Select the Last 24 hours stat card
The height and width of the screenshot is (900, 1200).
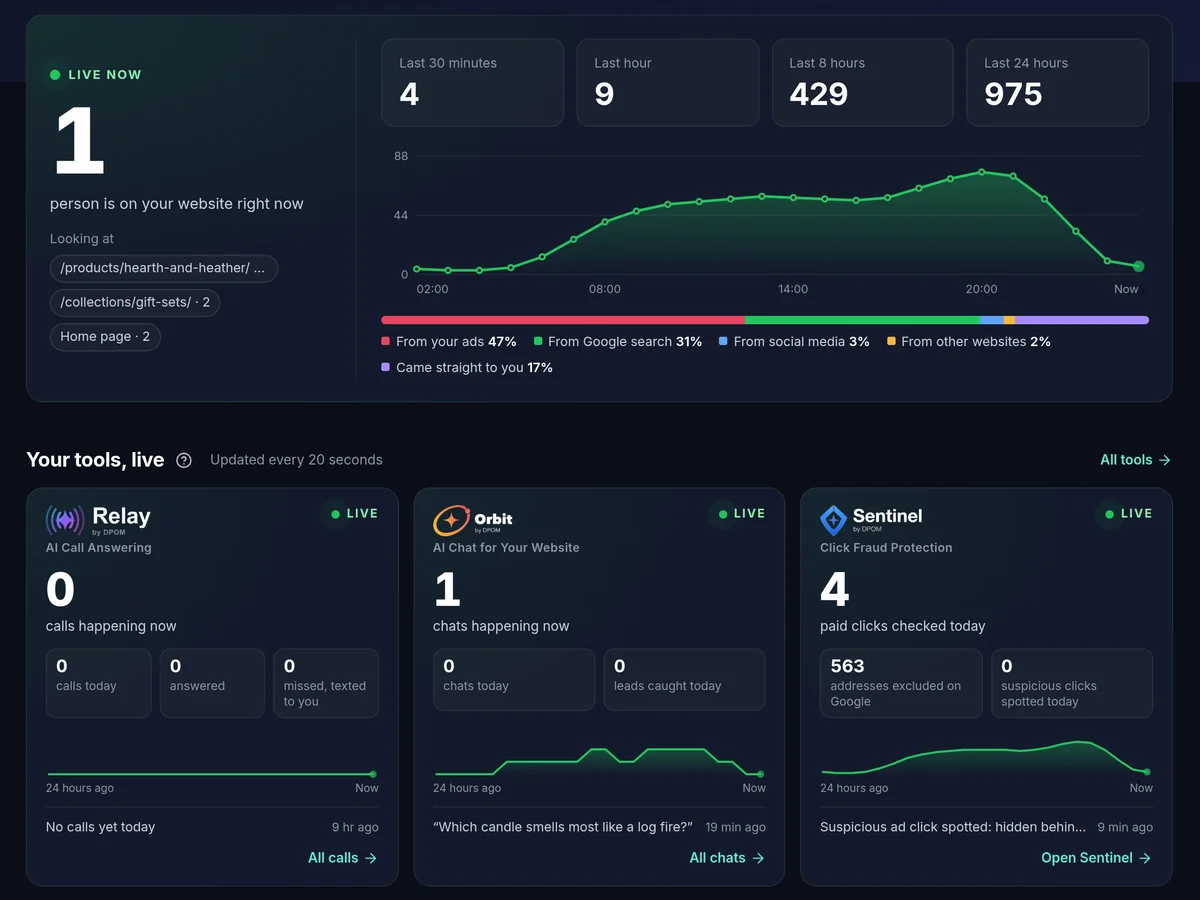tap(1058, 83)
